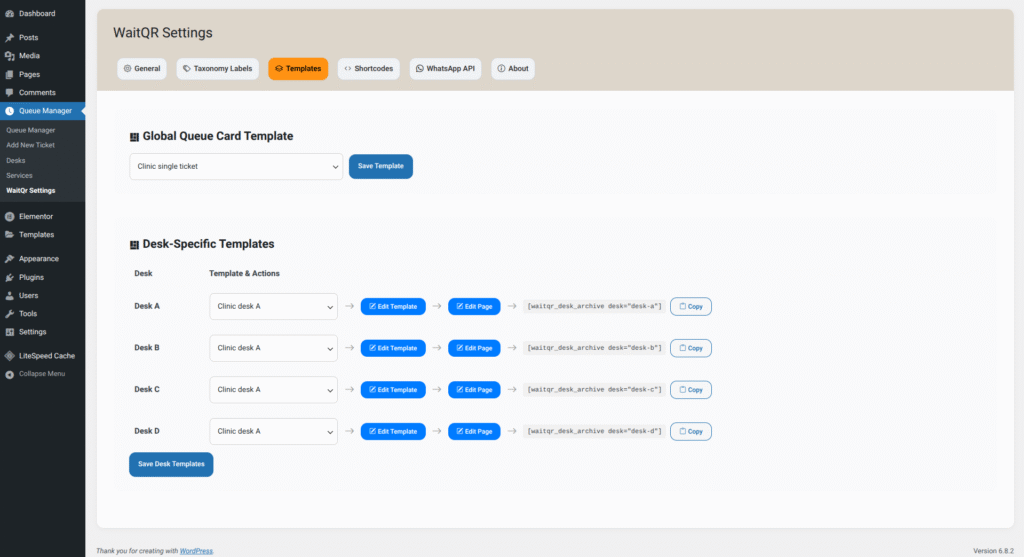Click the Comments bubble icon
This screenshot has width=1024, height=557.
pos(10,93)
